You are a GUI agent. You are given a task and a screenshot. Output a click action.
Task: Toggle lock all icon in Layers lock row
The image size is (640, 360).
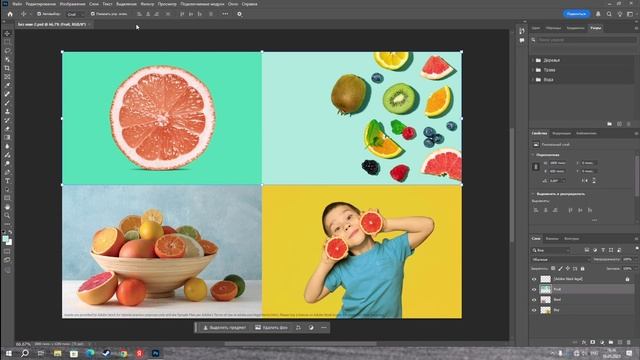coord(582,269)
